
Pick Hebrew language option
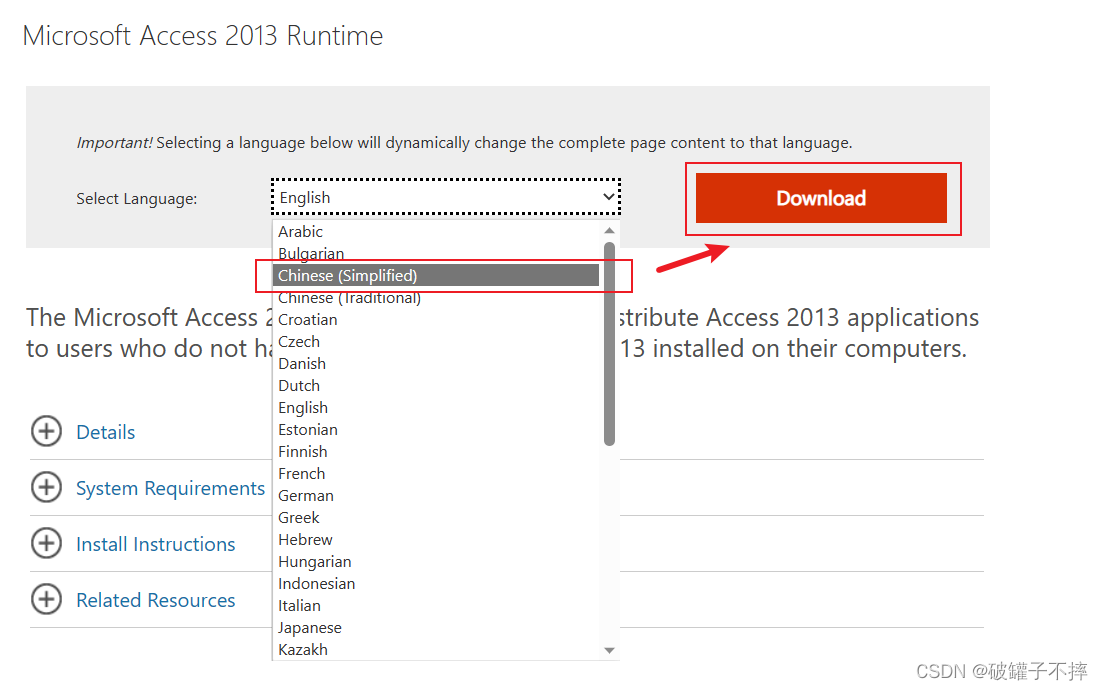pyautogui.click(x=436, y=539)
